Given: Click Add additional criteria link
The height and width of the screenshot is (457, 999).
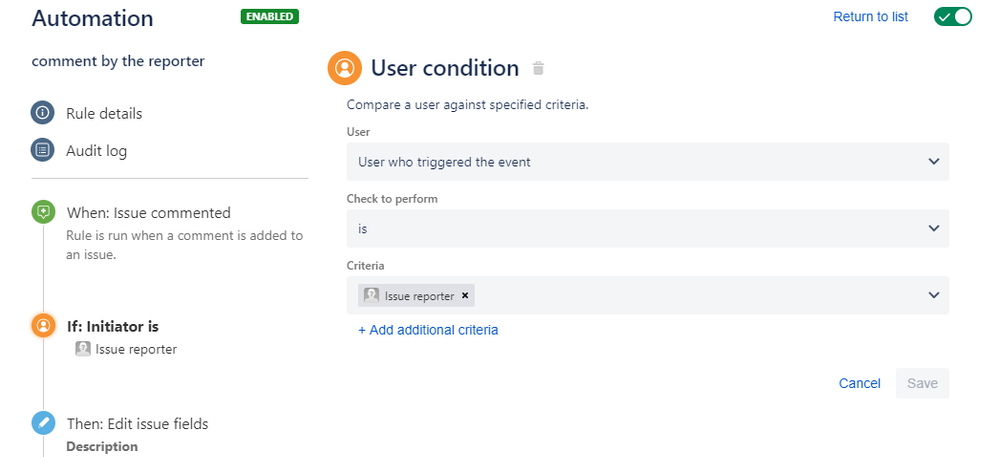Looking at the screenshot, I should tap(428, 329).
